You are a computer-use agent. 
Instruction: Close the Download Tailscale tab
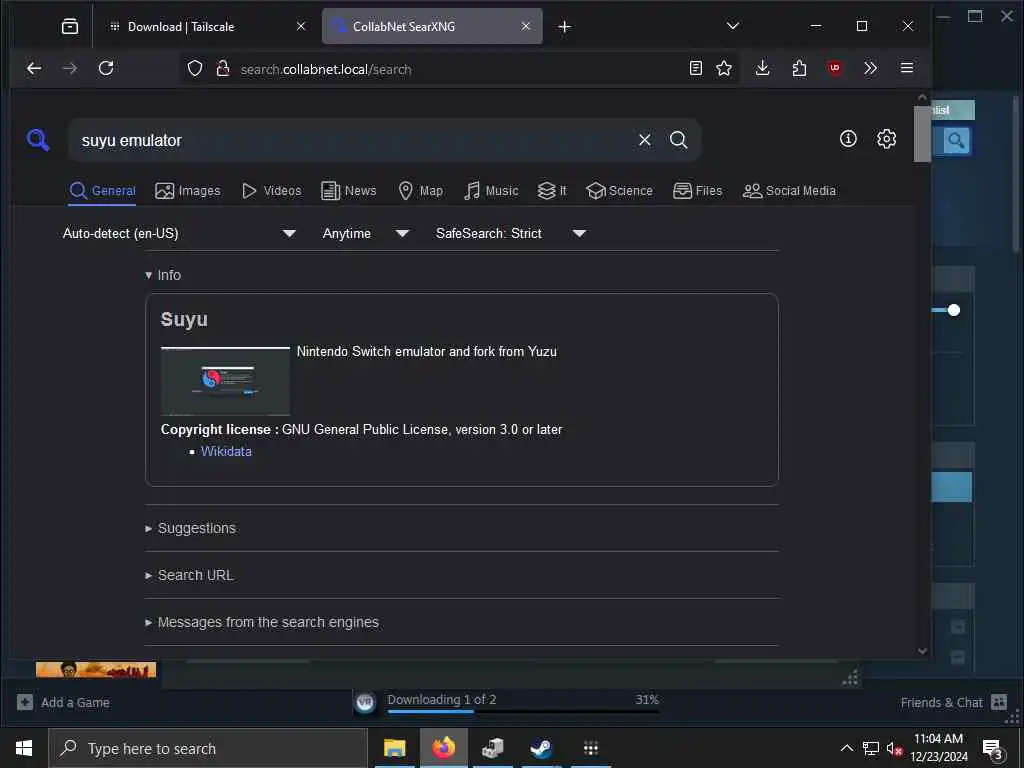(x=301, y=26)
